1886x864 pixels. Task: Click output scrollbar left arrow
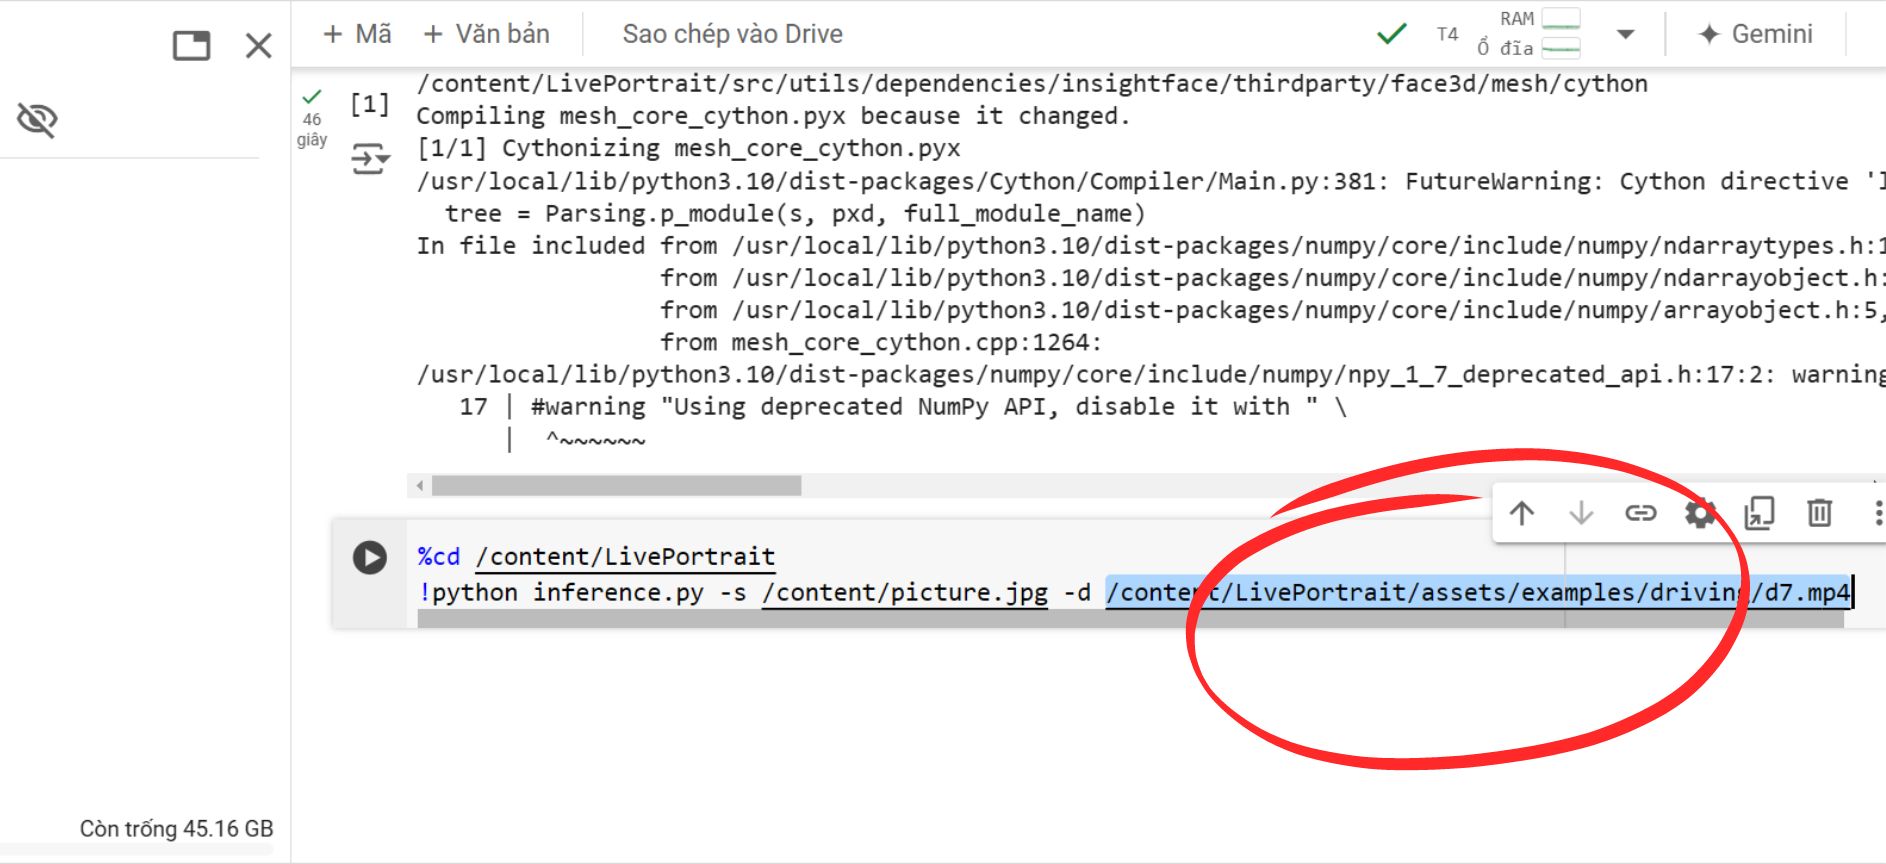pos(420,486)
